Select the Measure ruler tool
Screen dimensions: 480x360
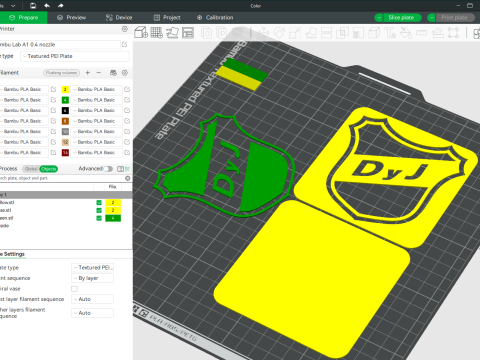point(422,33)
